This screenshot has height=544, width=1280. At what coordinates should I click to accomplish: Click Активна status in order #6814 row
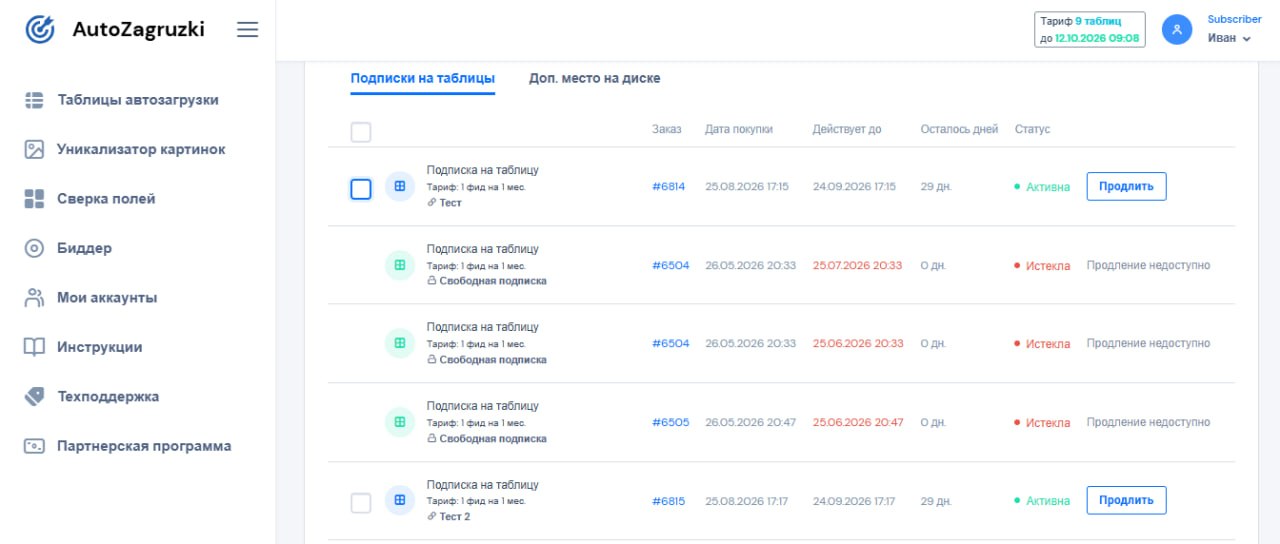pyautogui.click(x=1042, y=187)
